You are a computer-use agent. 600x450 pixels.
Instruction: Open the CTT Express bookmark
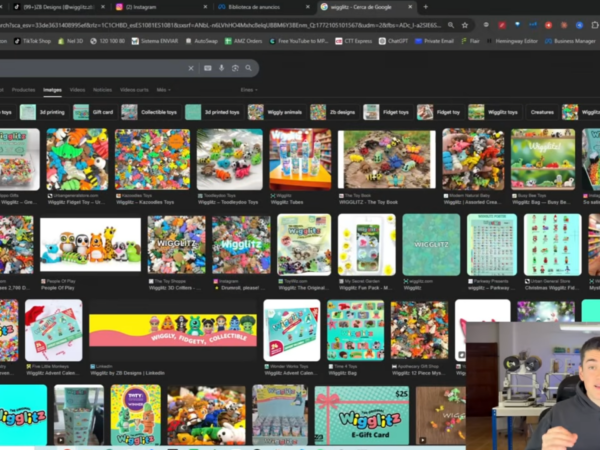pos(354,41)
